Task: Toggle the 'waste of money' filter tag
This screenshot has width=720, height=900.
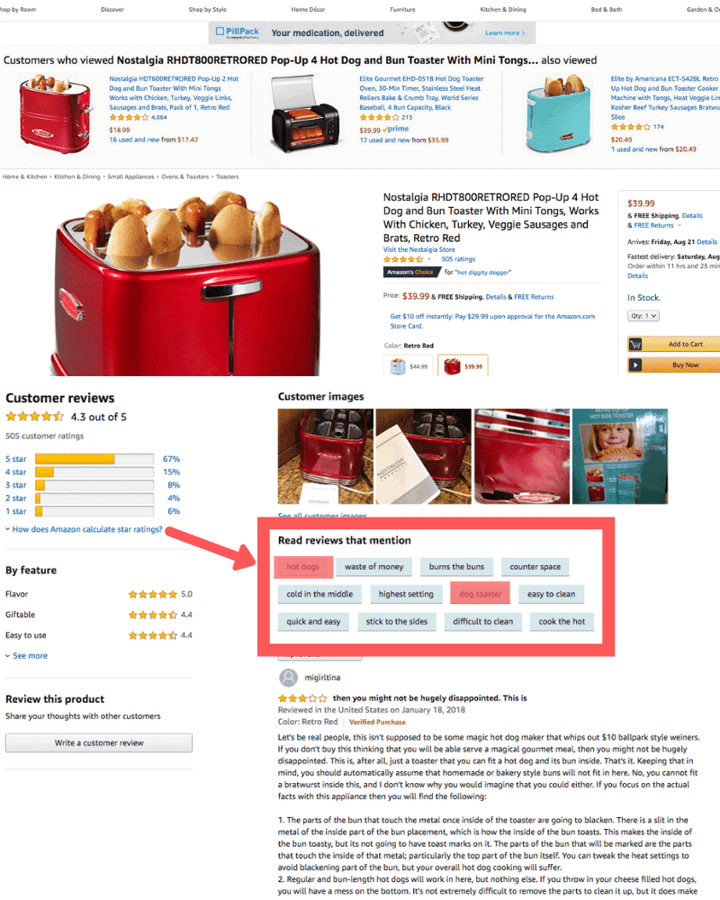Action: (x=374, y=567)
